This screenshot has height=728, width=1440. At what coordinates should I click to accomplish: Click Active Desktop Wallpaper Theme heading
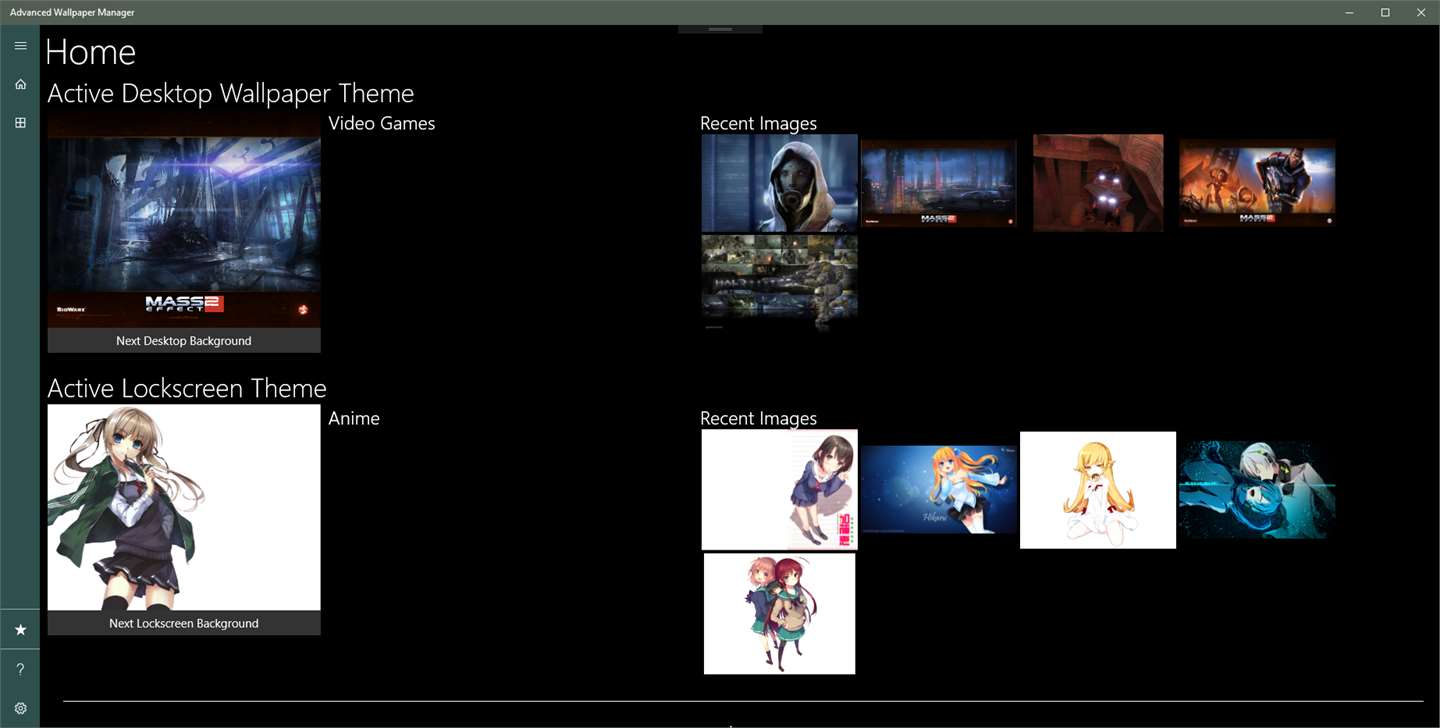[x=231, y=94]
